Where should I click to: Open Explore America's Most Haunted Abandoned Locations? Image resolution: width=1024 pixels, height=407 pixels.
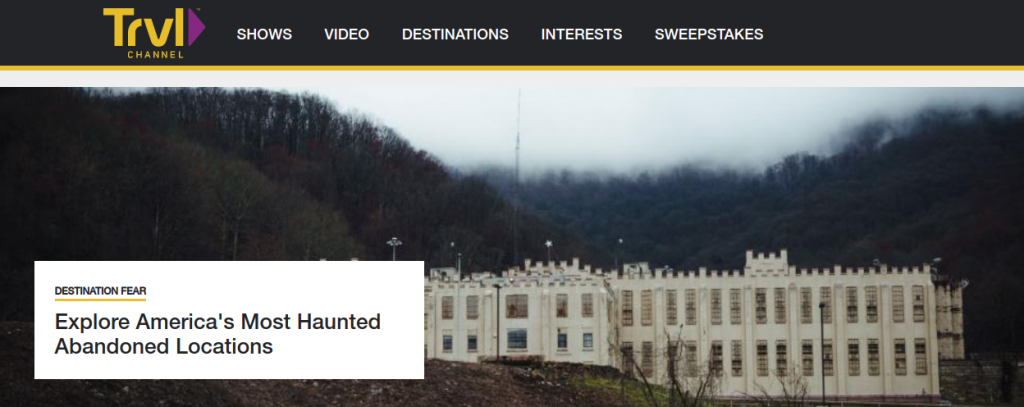[217, 334]
